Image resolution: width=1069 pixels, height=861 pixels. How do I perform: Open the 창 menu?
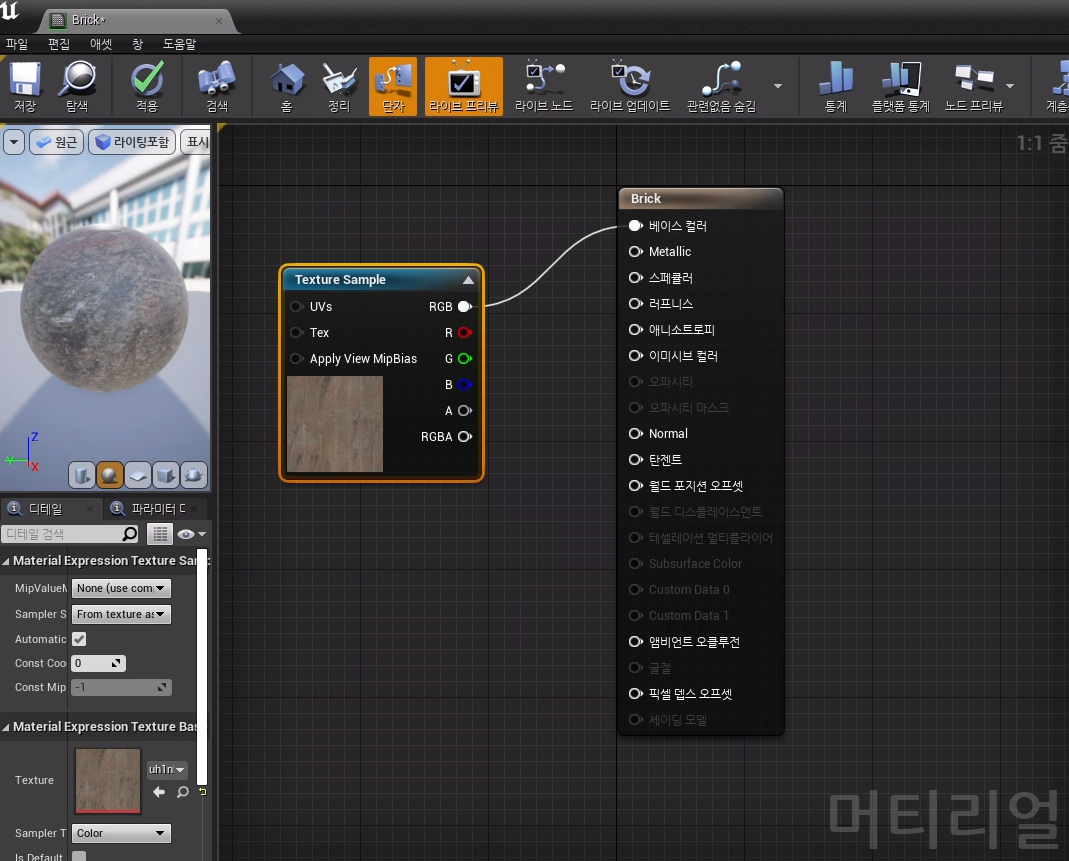(137, 44)
